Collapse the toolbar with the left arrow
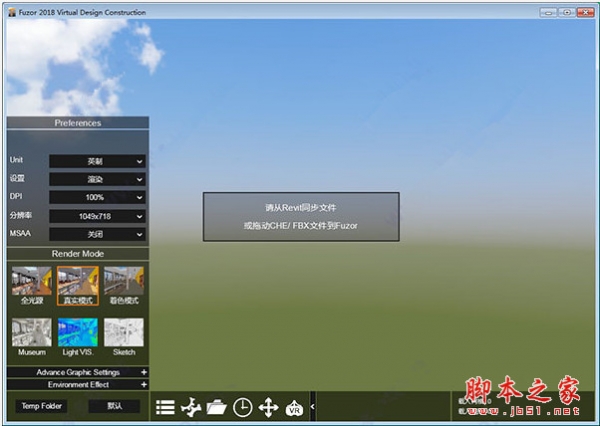 (x=313, y=406)
